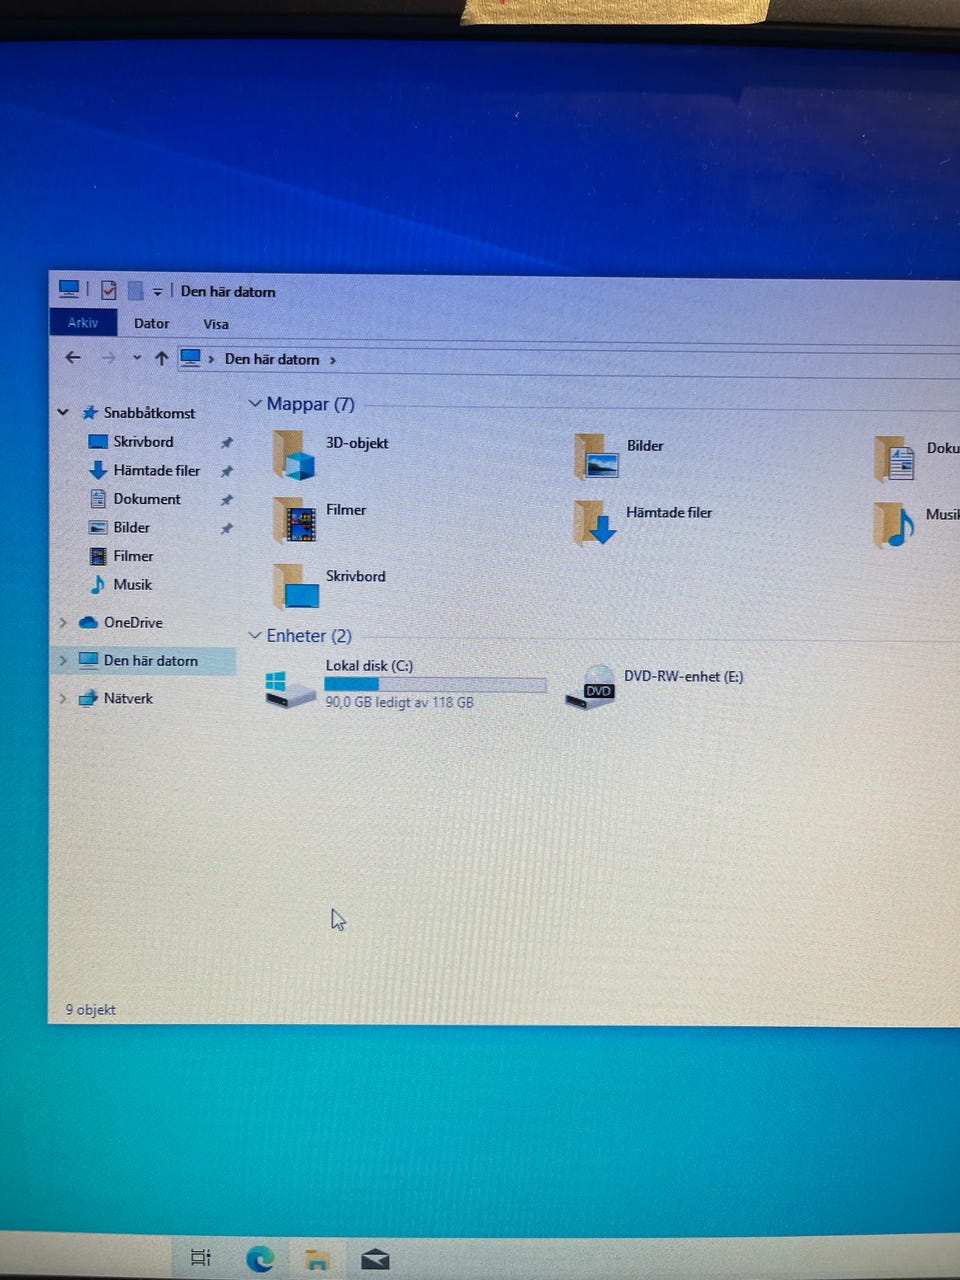Viewport: 960px width, 1280px height.
Task: Expand the OneDrive tree node
Action: point(63,623)
